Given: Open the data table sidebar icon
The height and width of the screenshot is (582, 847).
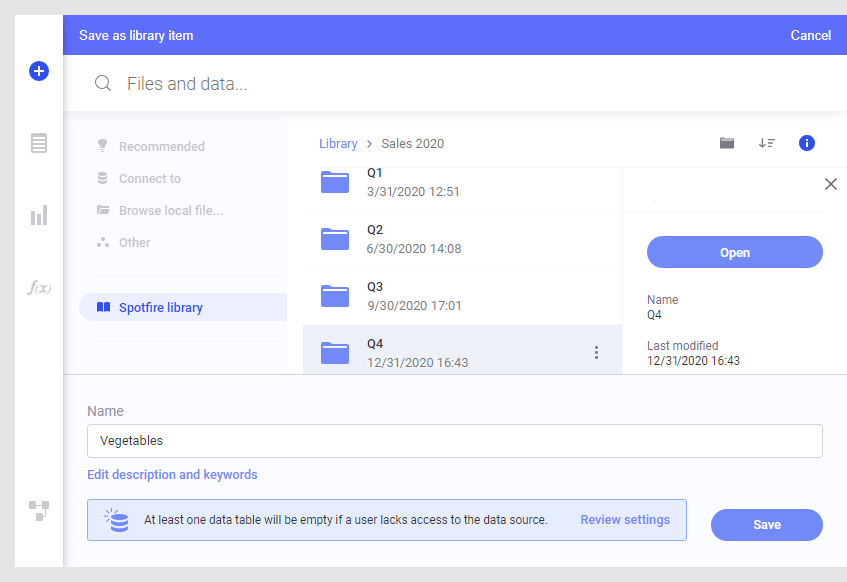Looking at the screenshot, I should pos(39,143).
